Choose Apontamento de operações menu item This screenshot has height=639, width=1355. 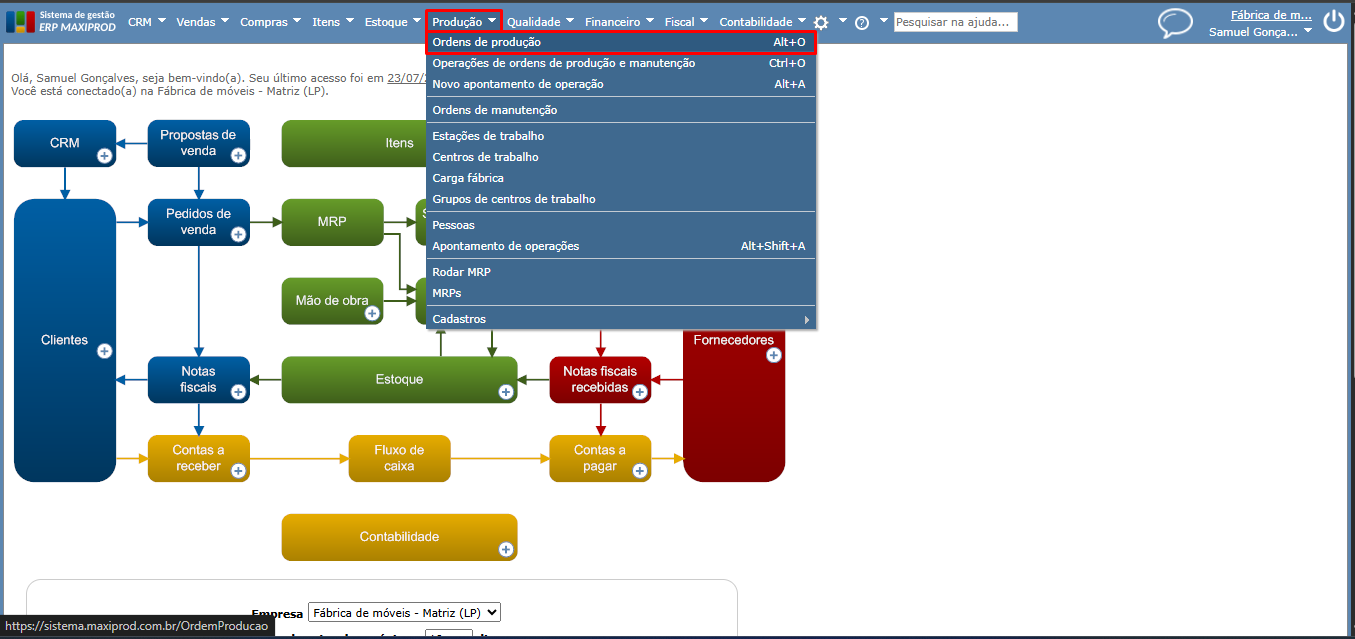(x=621, y=246)
